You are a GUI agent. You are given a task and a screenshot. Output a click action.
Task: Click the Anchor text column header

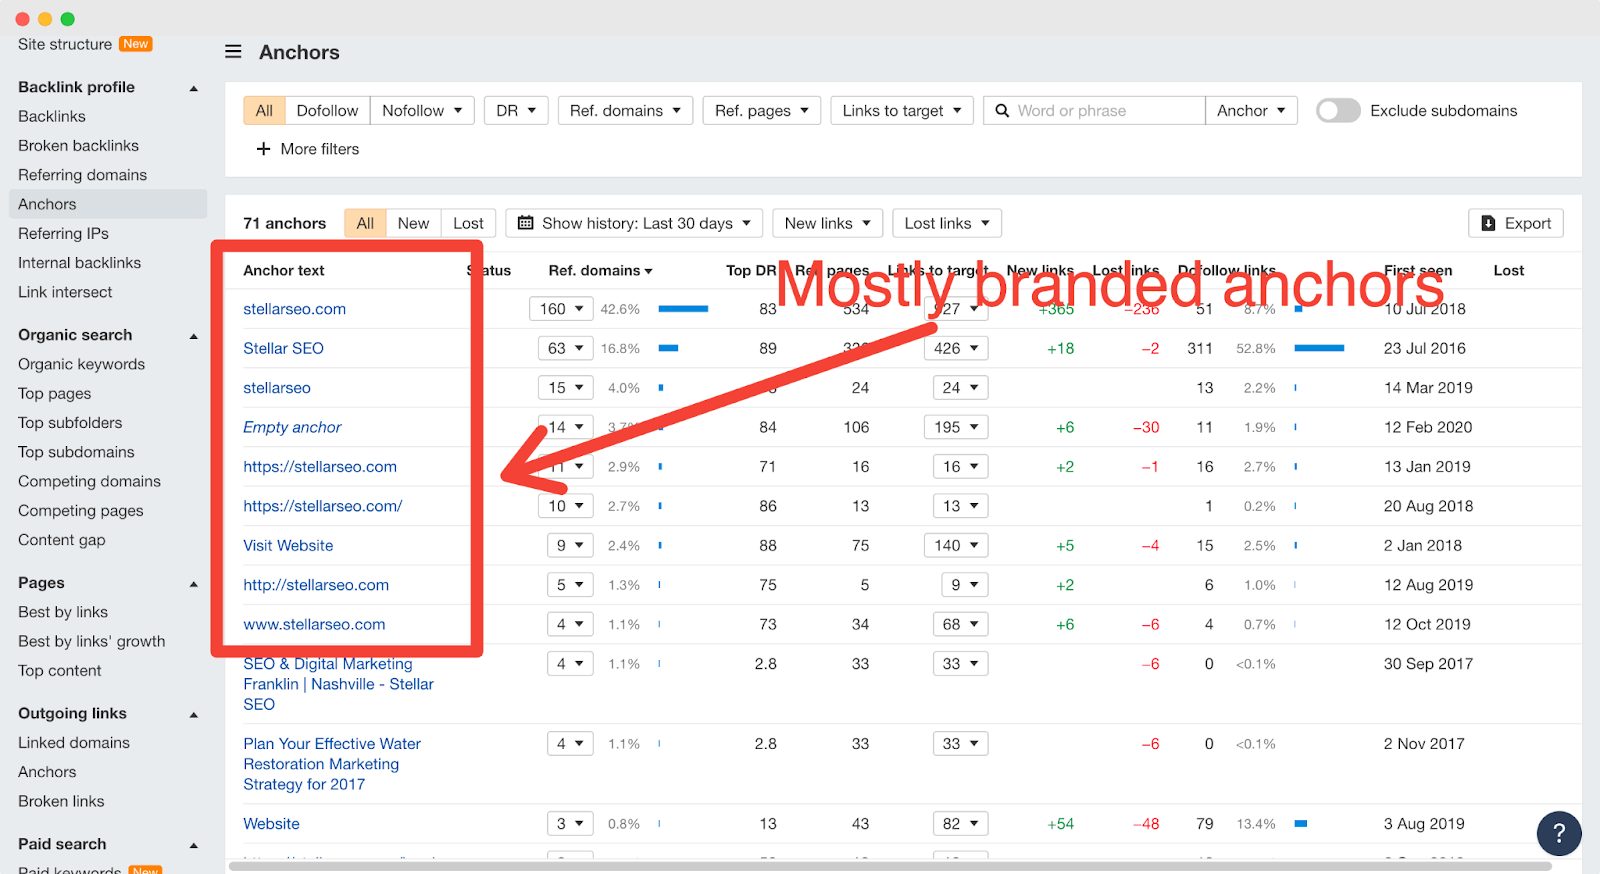284,270
